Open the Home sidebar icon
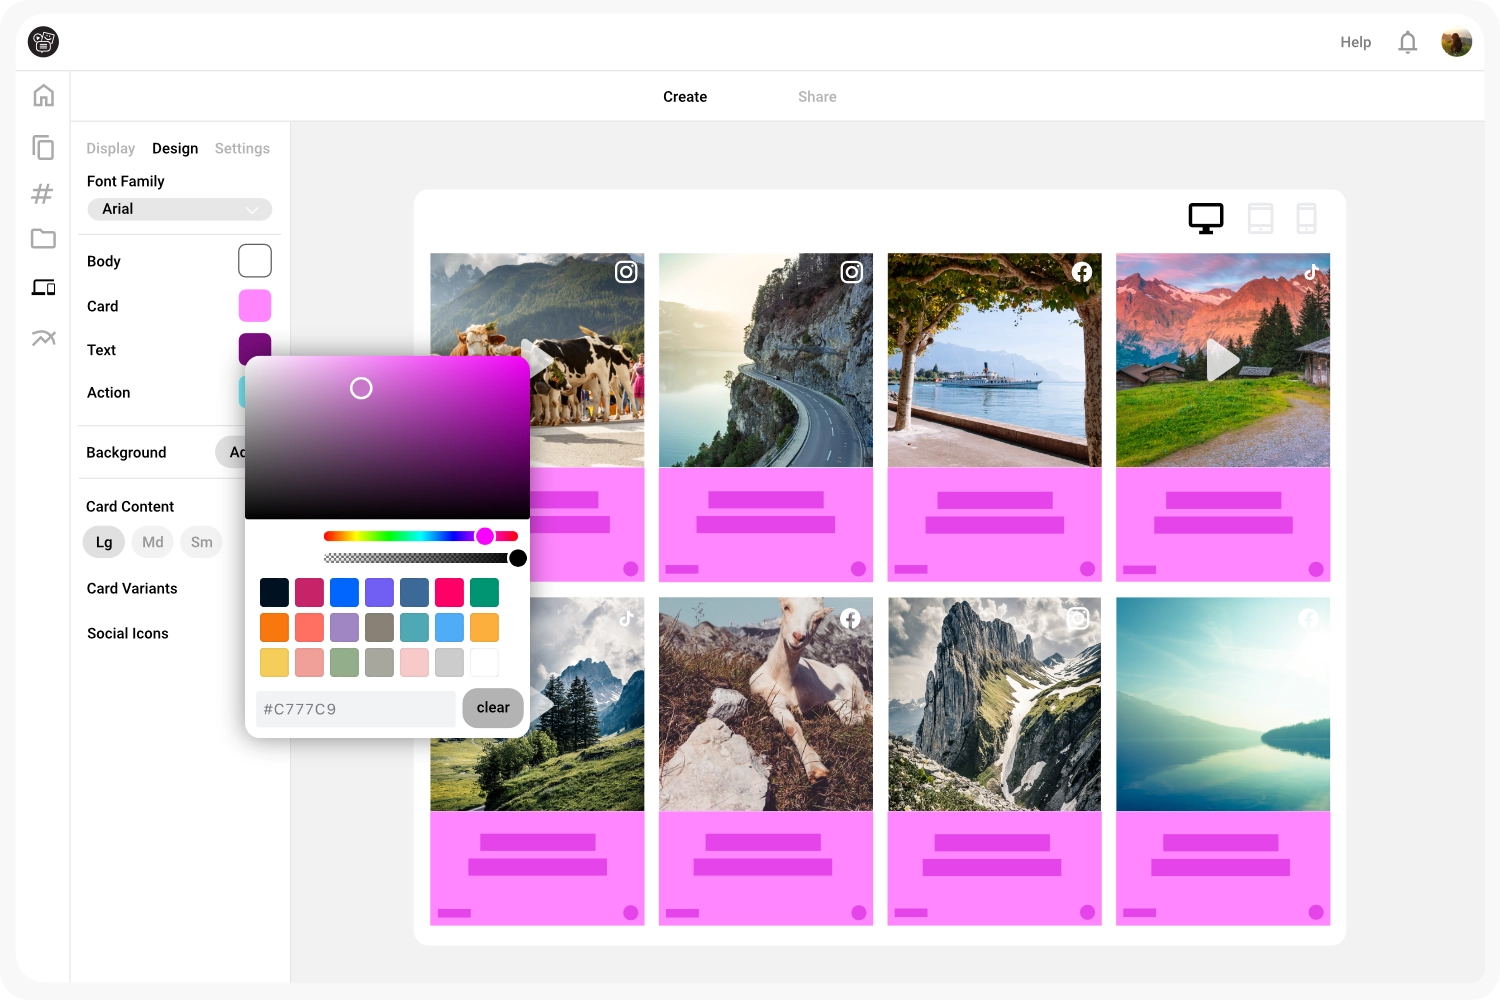 [43, 94]
